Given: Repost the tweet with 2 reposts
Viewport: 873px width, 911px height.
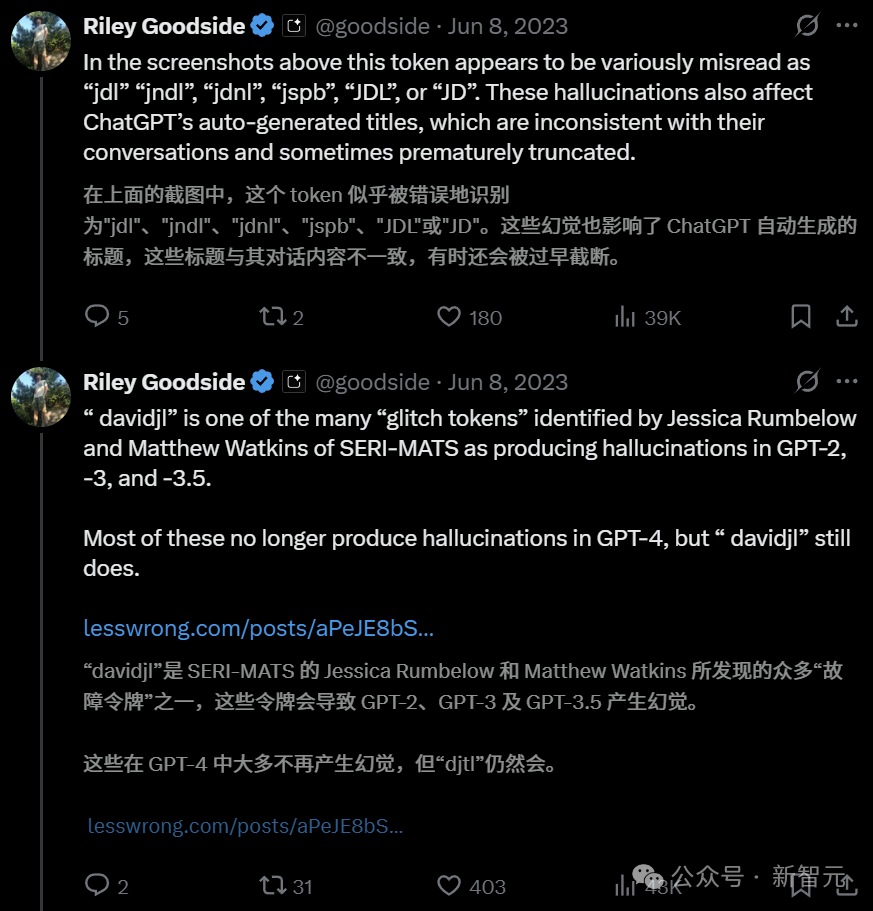Looking at the screenshot, I should 272,317.
